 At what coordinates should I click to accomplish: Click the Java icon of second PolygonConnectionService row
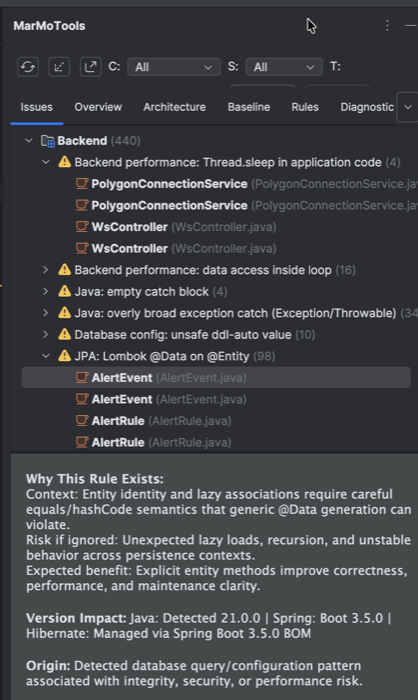(x=82, y=205)
